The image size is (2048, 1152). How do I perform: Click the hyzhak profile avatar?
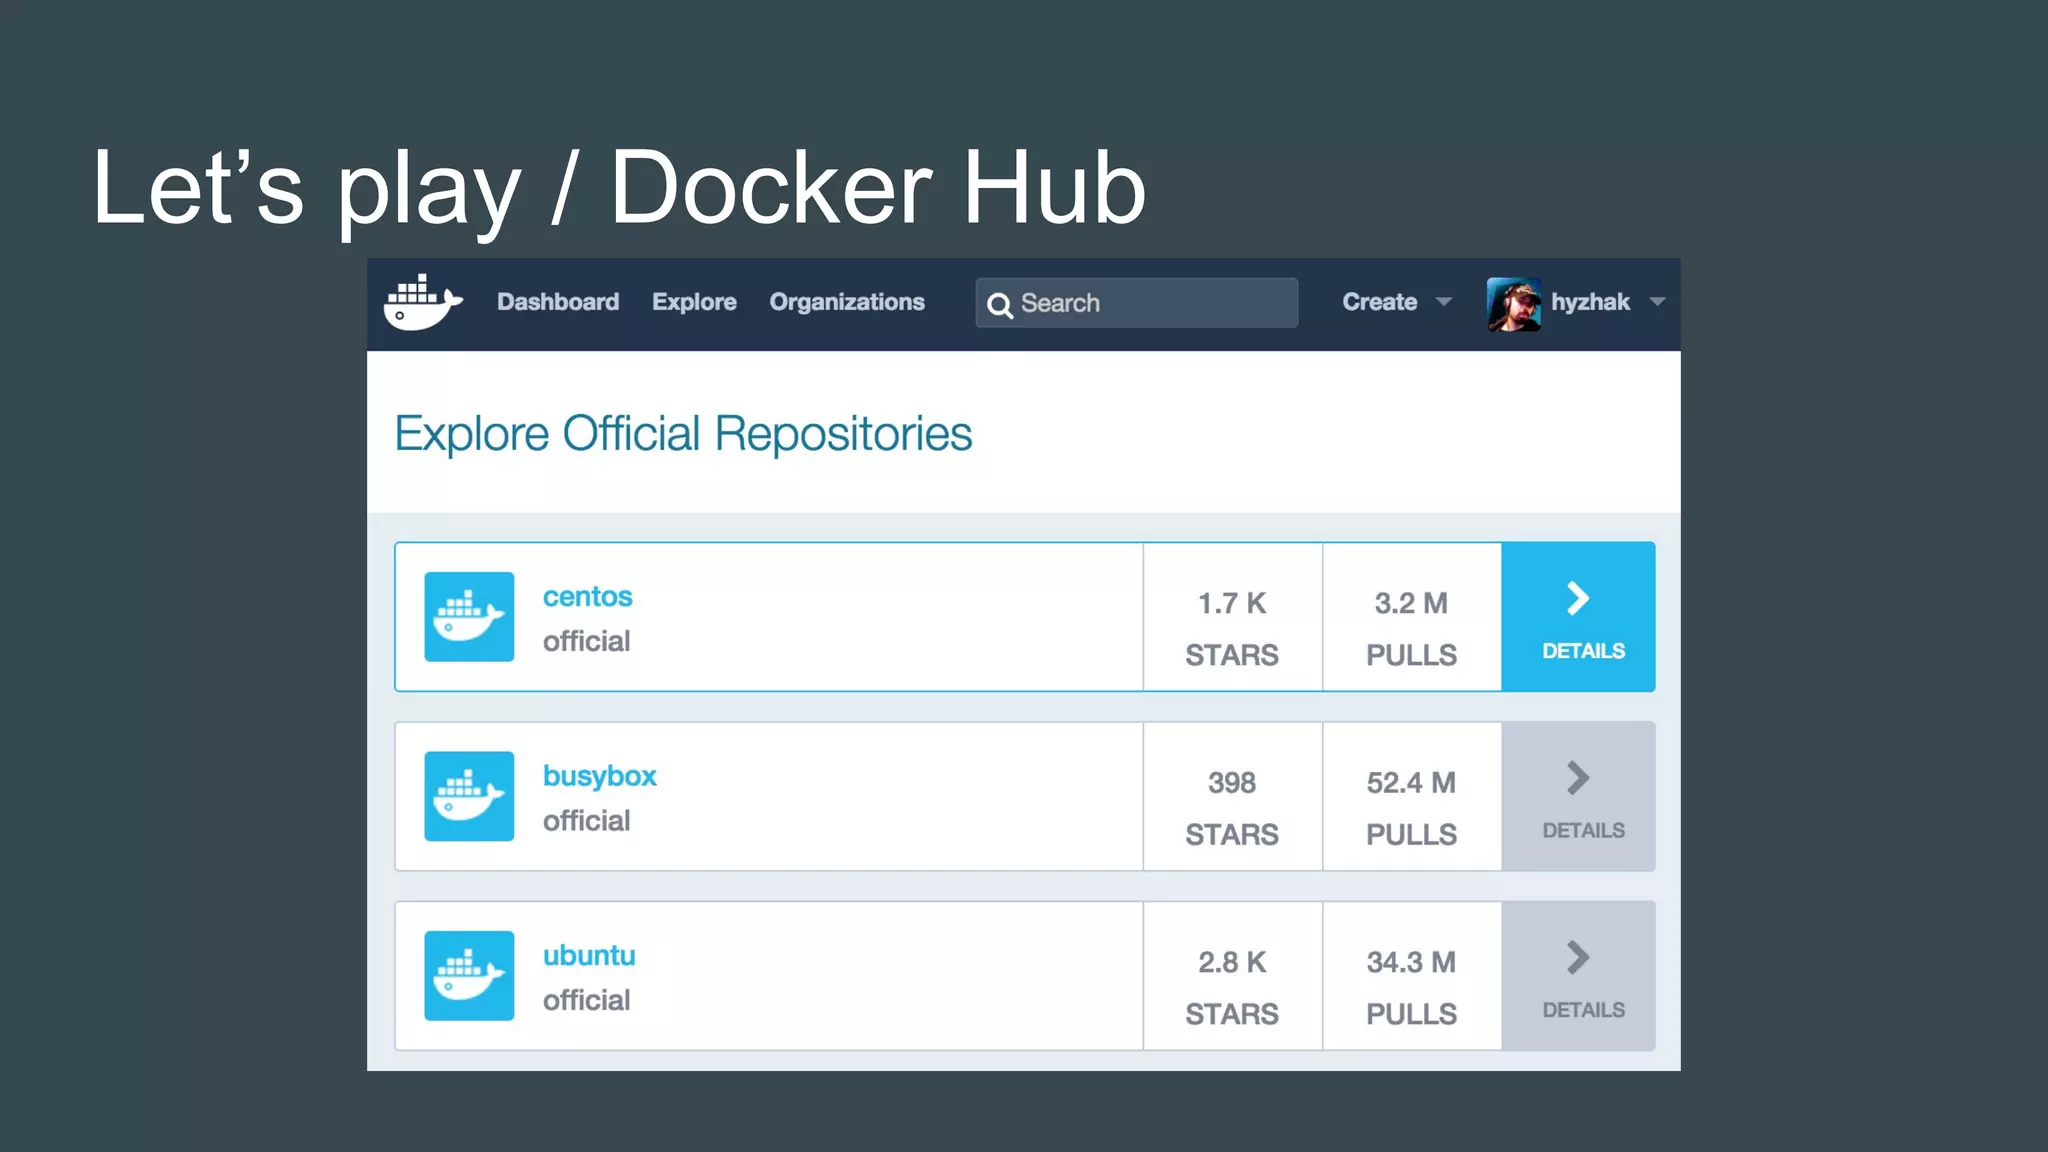[x=1514, y=304]
